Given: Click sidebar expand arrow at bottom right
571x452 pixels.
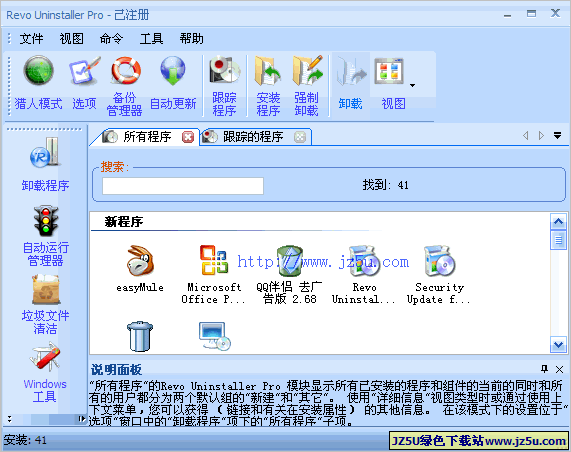Looking at the screenshot, I should pos(82,419).
